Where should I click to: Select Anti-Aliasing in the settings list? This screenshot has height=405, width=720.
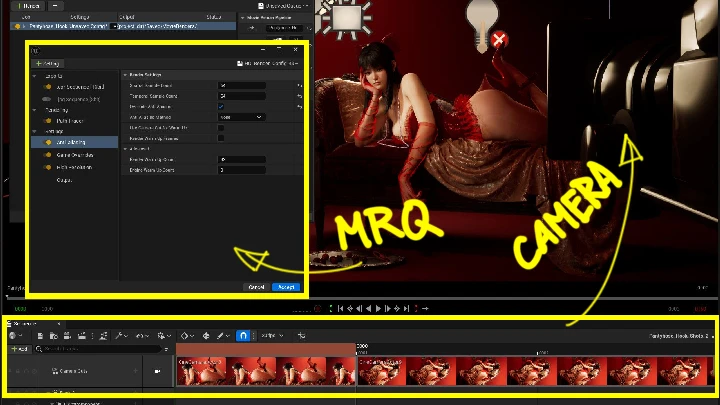tap(71, 142)
